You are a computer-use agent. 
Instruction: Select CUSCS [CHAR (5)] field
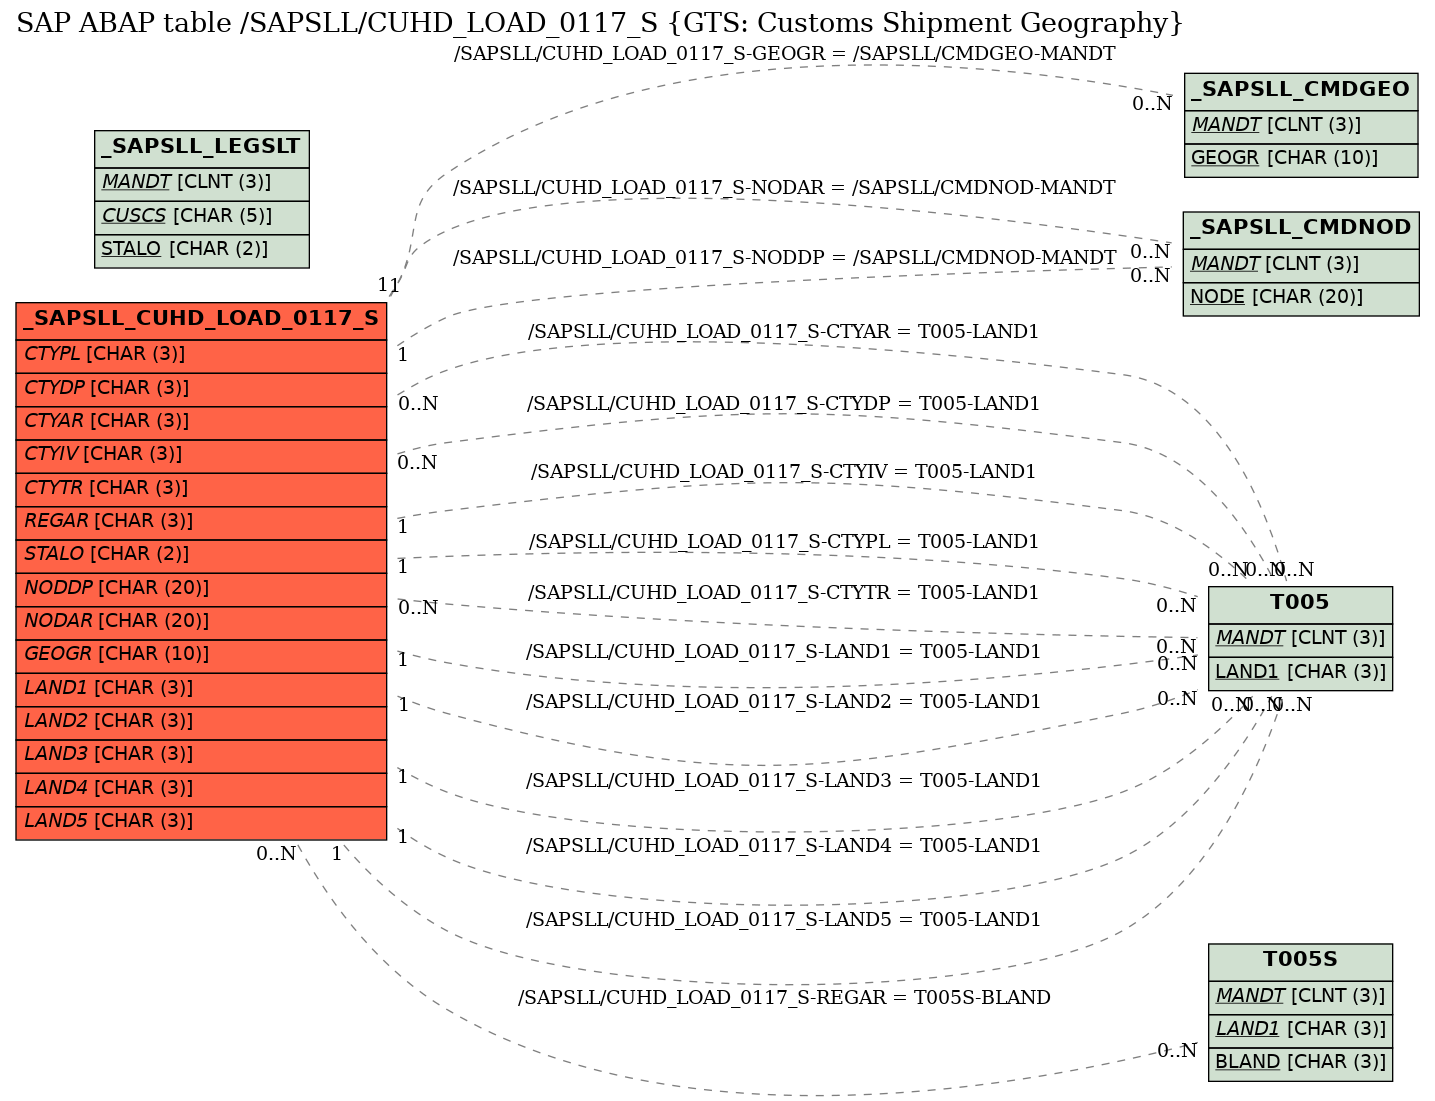pyautogui.click(x=202, y=216)
